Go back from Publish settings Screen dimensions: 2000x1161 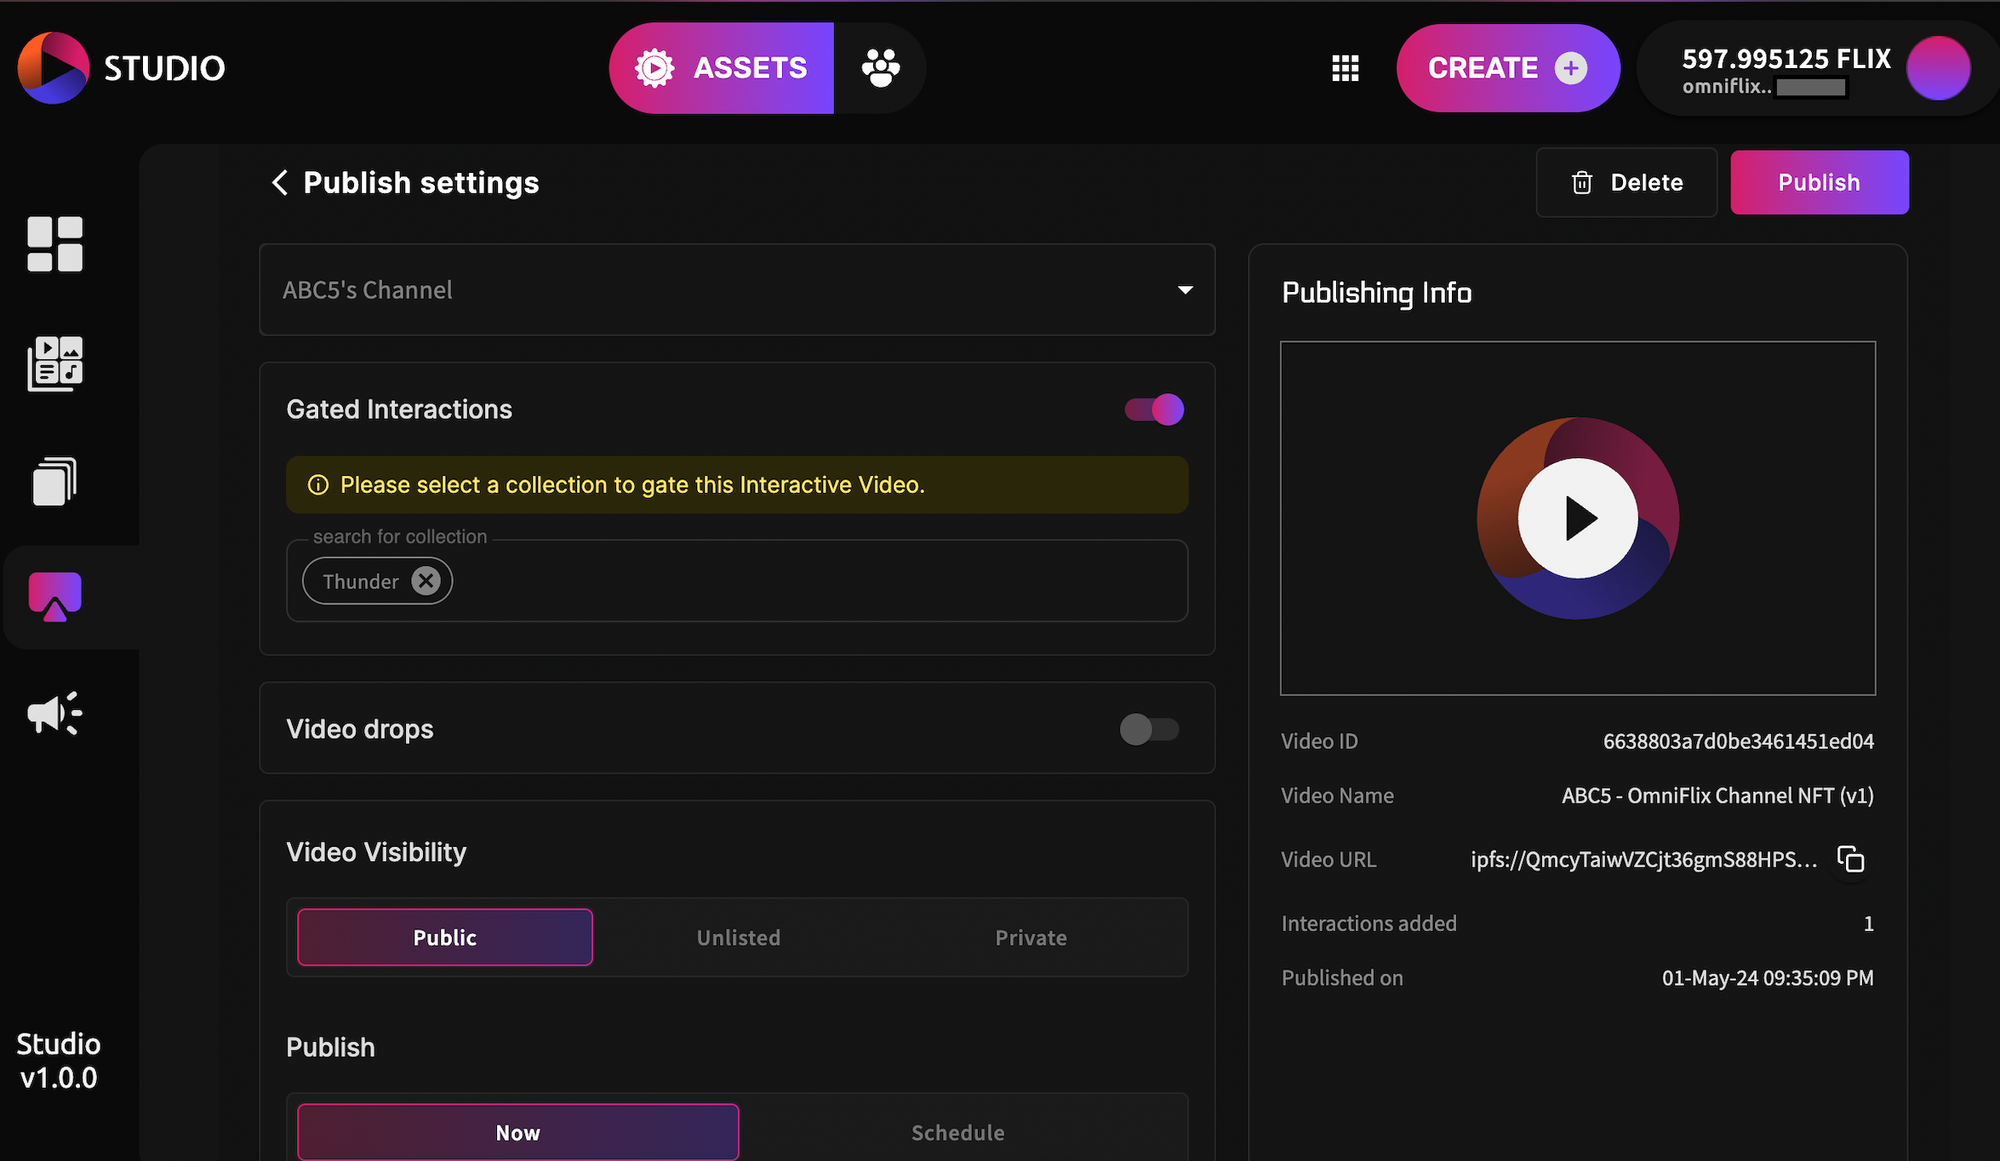coord(280,183)
